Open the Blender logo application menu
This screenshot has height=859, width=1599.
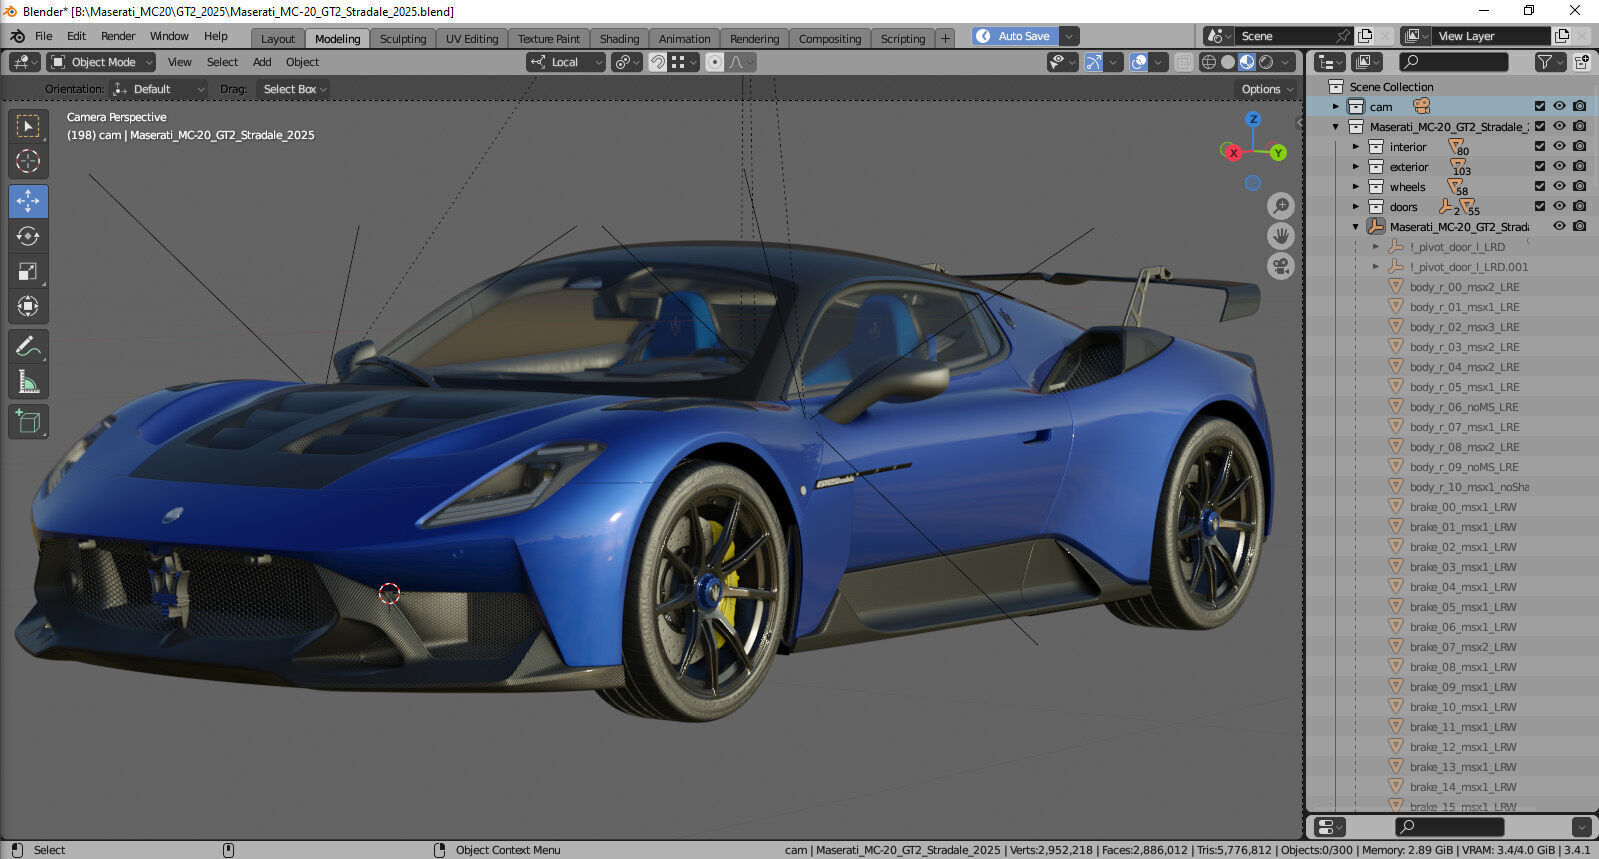17,36
